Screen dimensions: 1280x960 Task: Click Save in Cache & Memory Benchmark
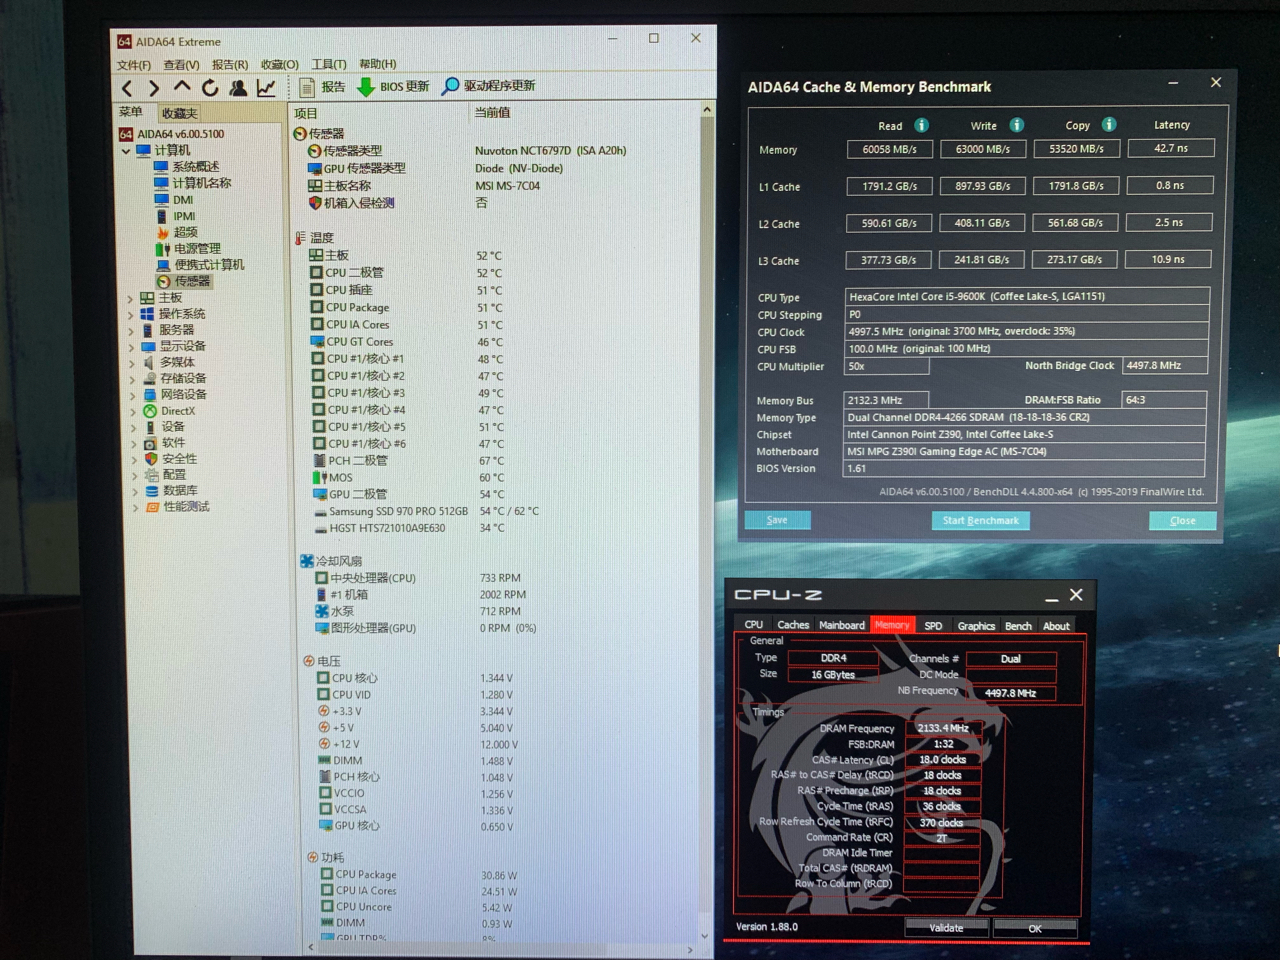(x=777, y=520)
